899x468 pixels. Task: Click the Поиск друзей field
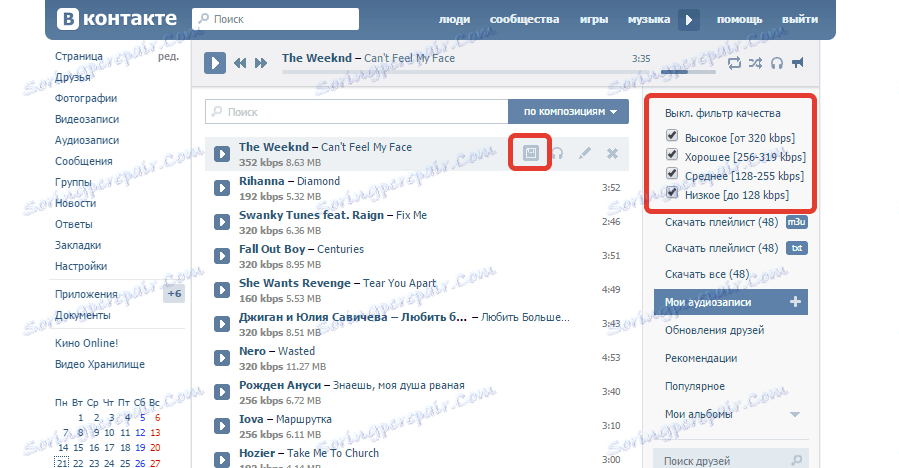point(730,460)
